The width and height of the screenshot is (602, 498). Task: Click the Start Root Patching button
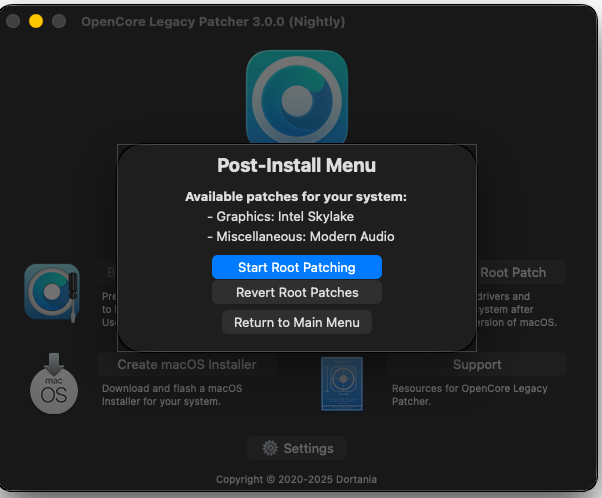pos(297,267)
